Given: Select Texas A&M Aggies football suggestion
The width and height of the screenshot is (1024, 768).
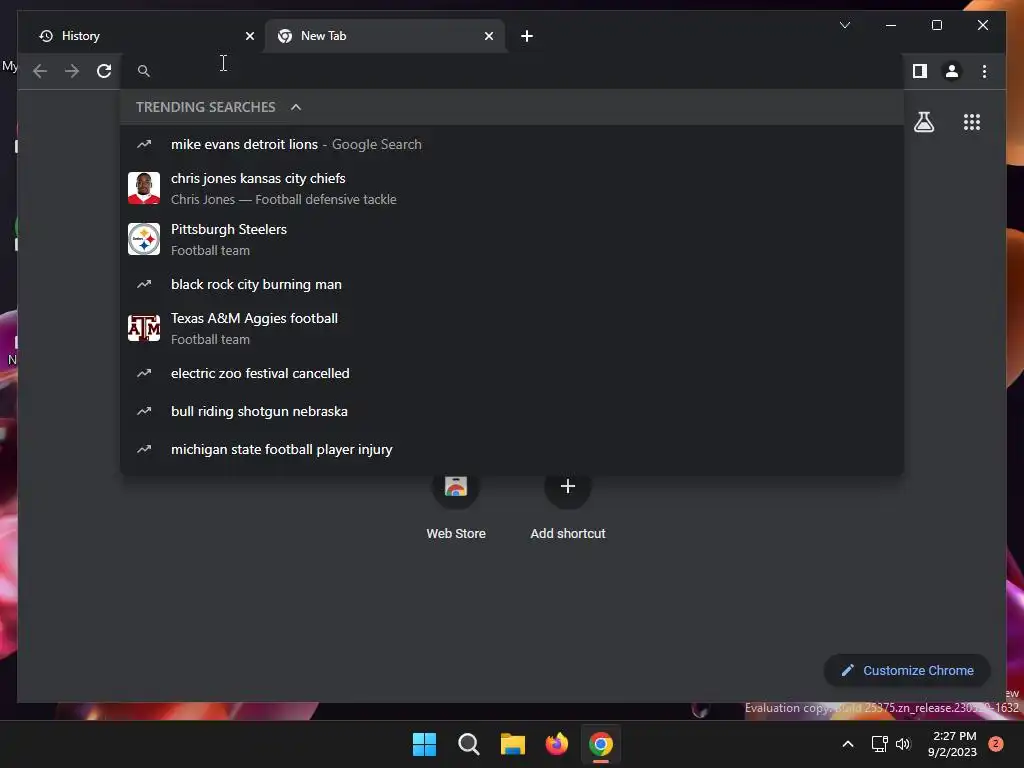Looking at the screenshot, I should 512,328.
